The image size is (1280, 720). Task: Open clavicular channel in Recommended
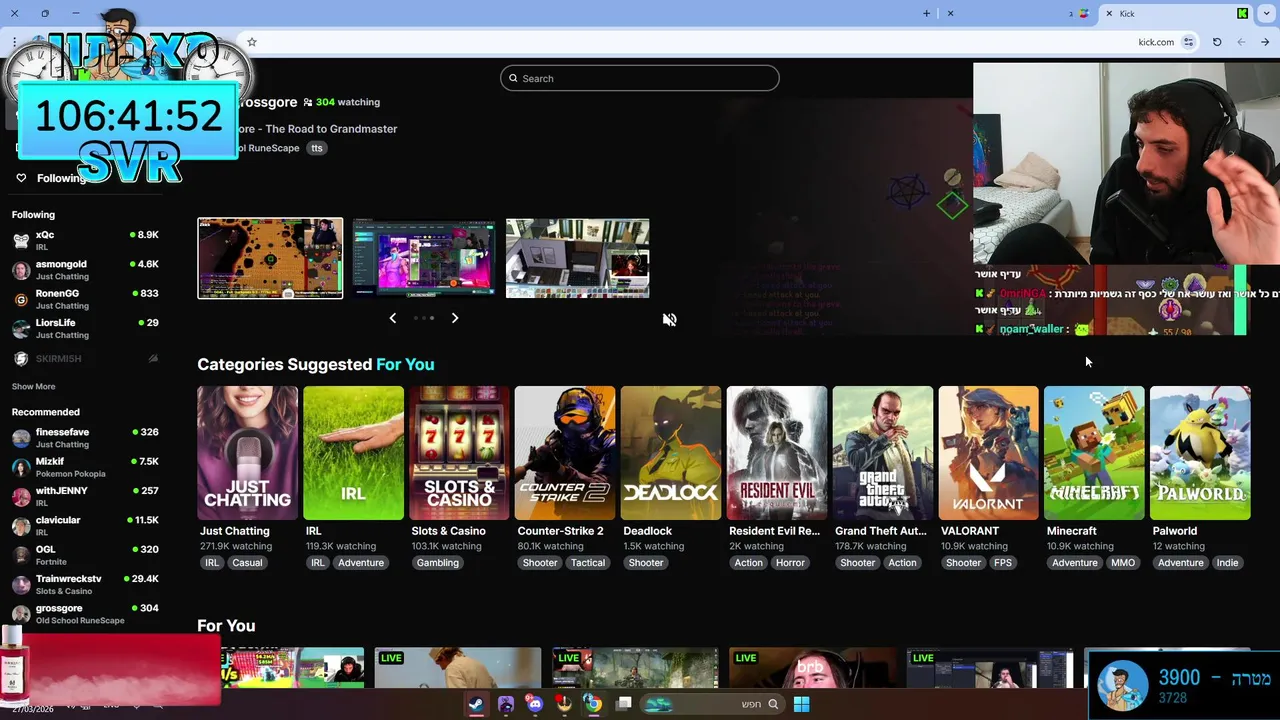85,526
